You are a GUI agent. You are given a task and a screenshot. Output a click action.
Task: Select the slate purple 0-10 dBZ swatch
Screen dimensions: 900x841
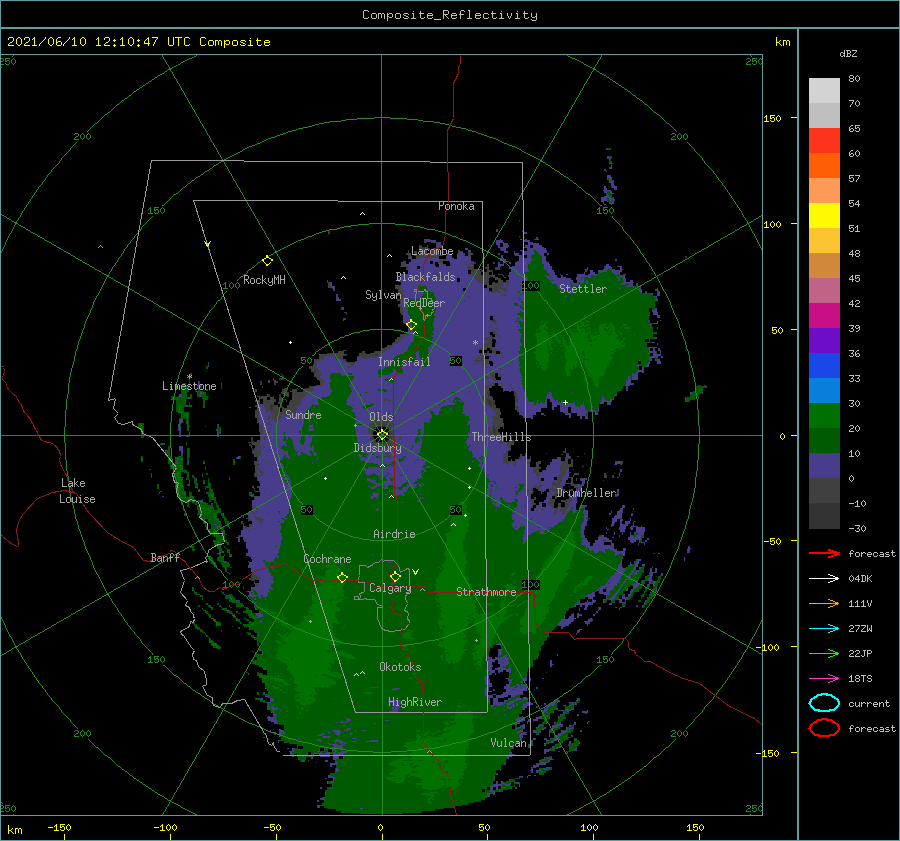click(x=824, y=466)
